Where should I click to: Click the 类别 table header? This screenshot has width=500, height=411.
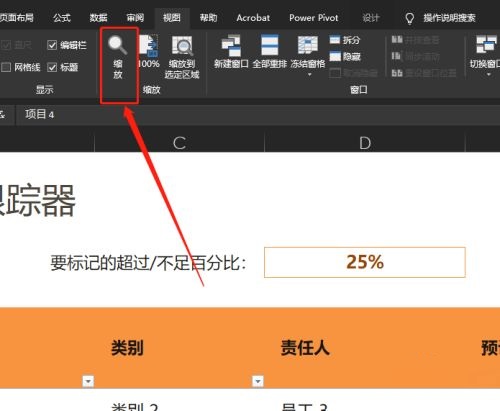pyautogui.click(x=127, y=348)
